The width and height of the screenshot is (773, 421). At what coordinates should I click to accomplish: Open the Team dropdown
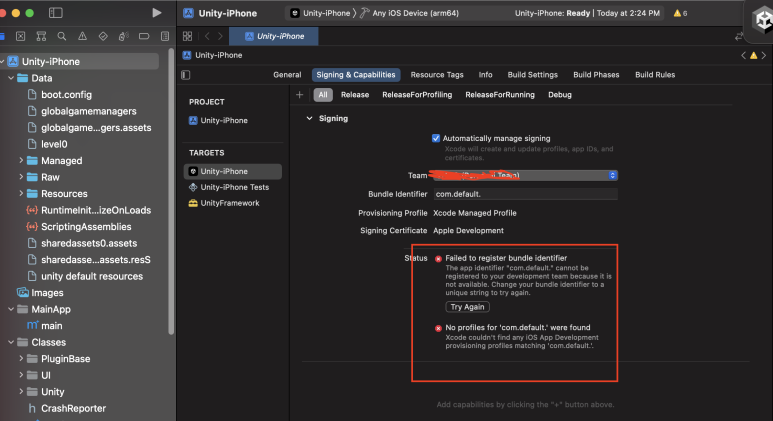[x=526, y=175]
